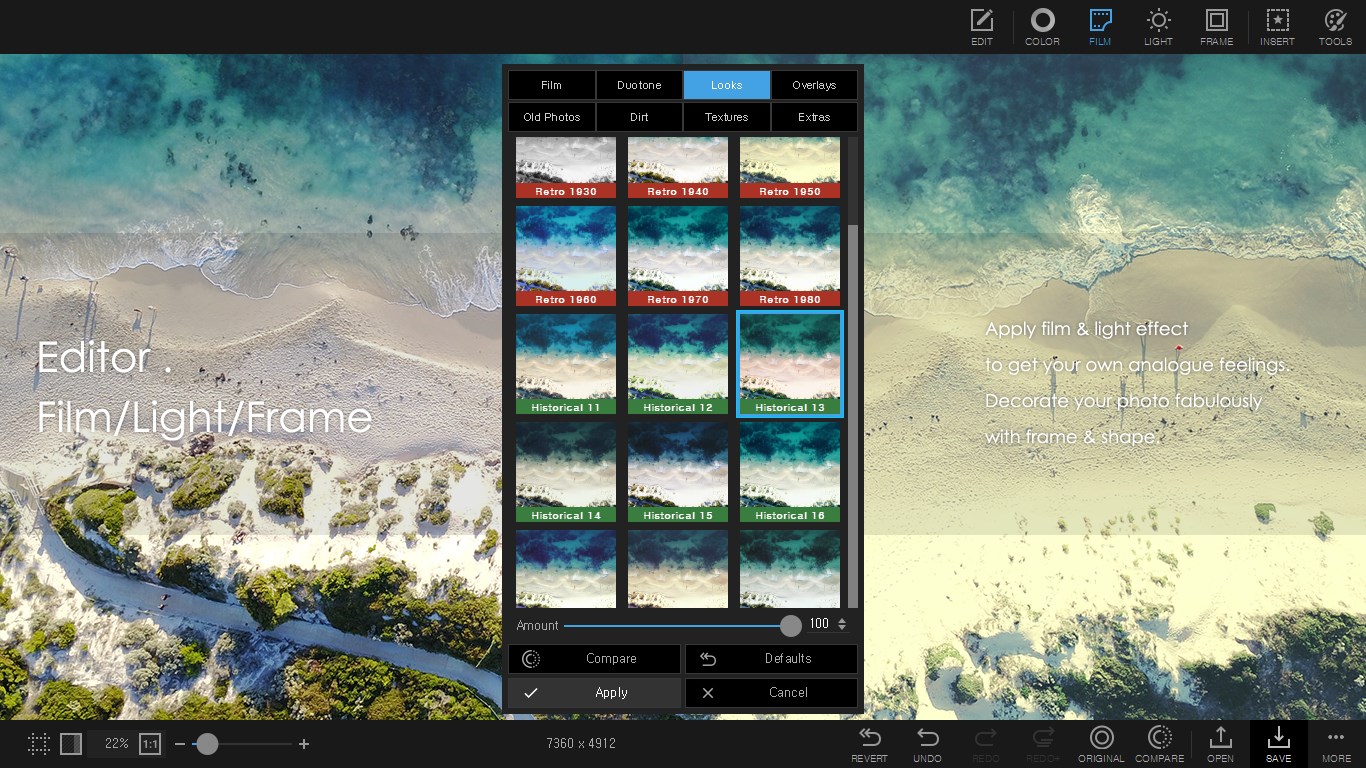Select the 1:1 zoom preset
The width and height of the screenshot is (1366, 768).
[150, 744]
